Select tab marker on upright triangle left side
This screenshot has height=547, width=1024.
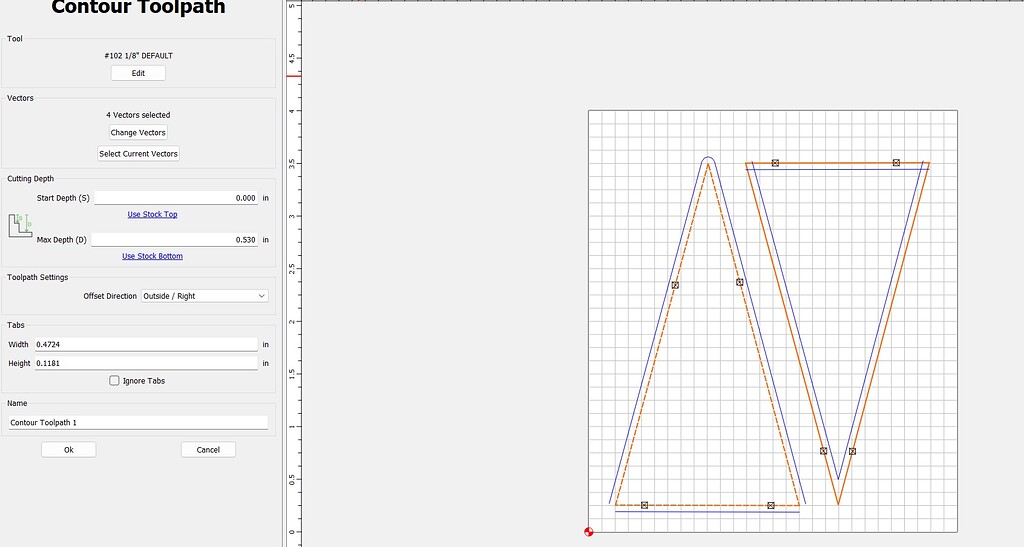tap(675, 285)
